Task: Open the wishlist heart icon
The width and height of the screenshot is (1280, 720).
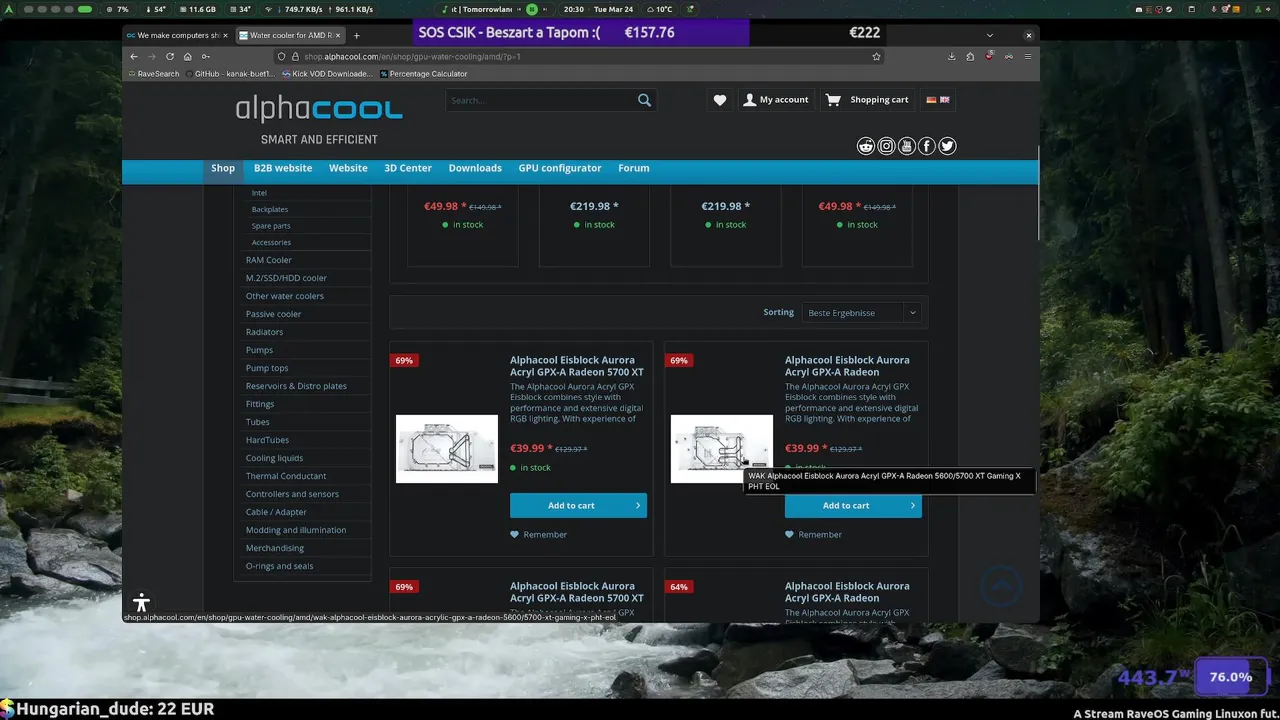Action: pyautogui.click(x=720, y=100)
